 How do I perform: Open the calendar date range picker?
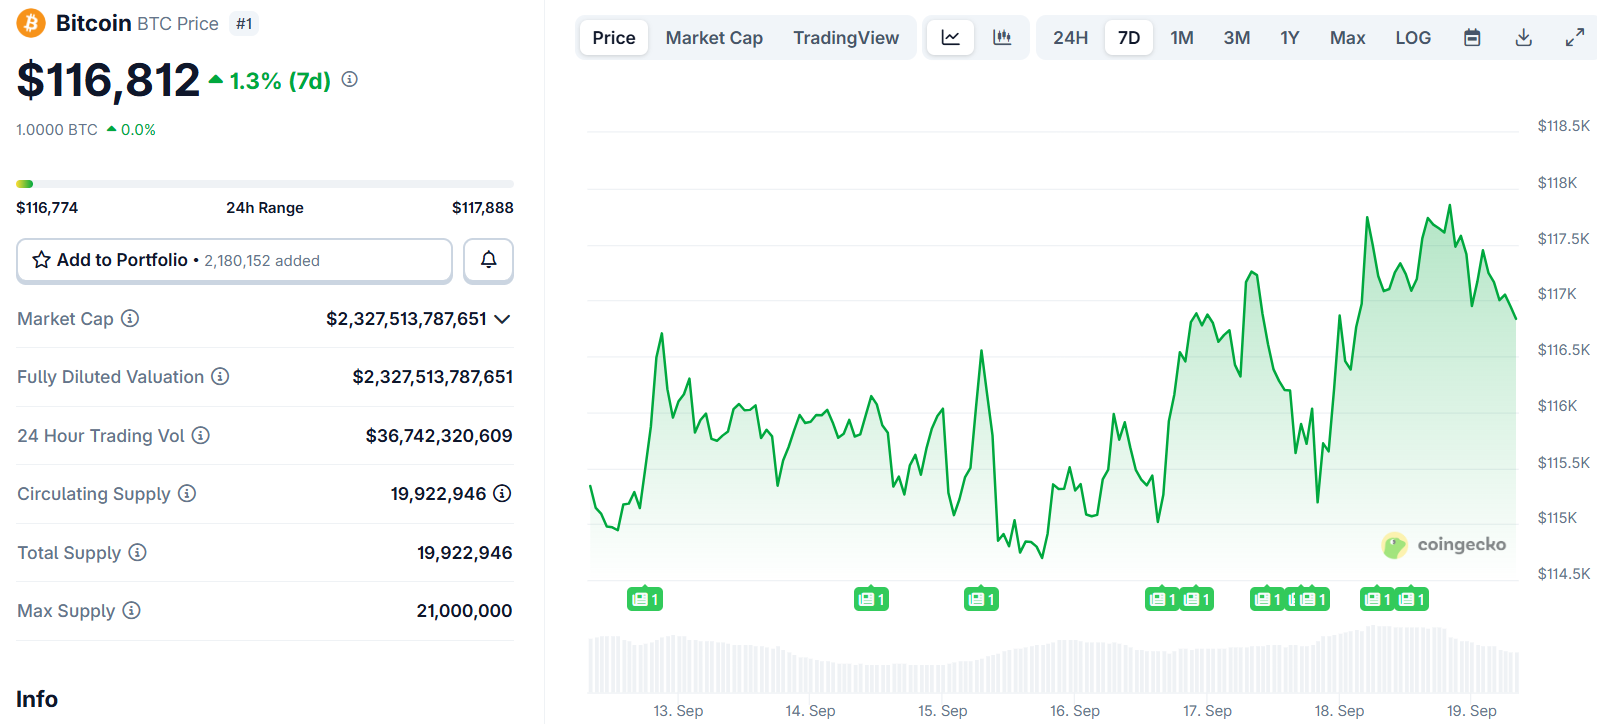coord(1472,38)
